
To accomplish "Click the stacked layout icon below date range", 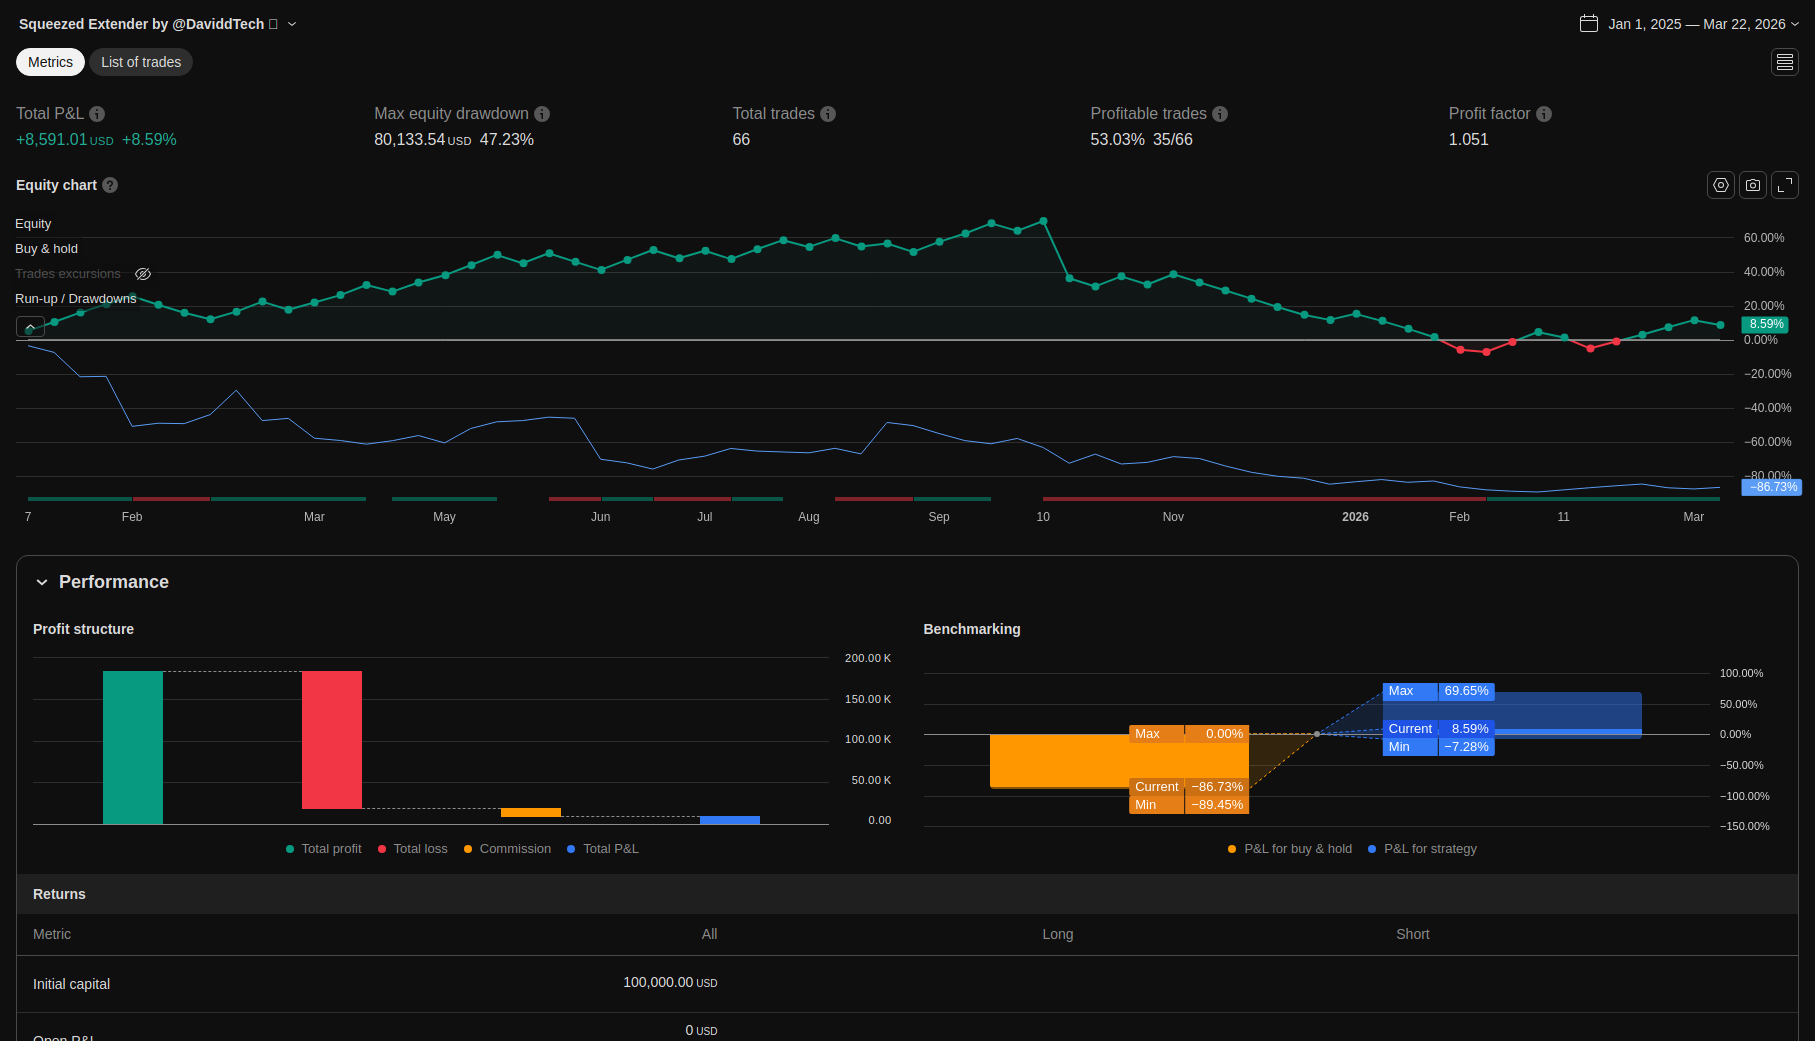I will click(x=1784, y=62).
